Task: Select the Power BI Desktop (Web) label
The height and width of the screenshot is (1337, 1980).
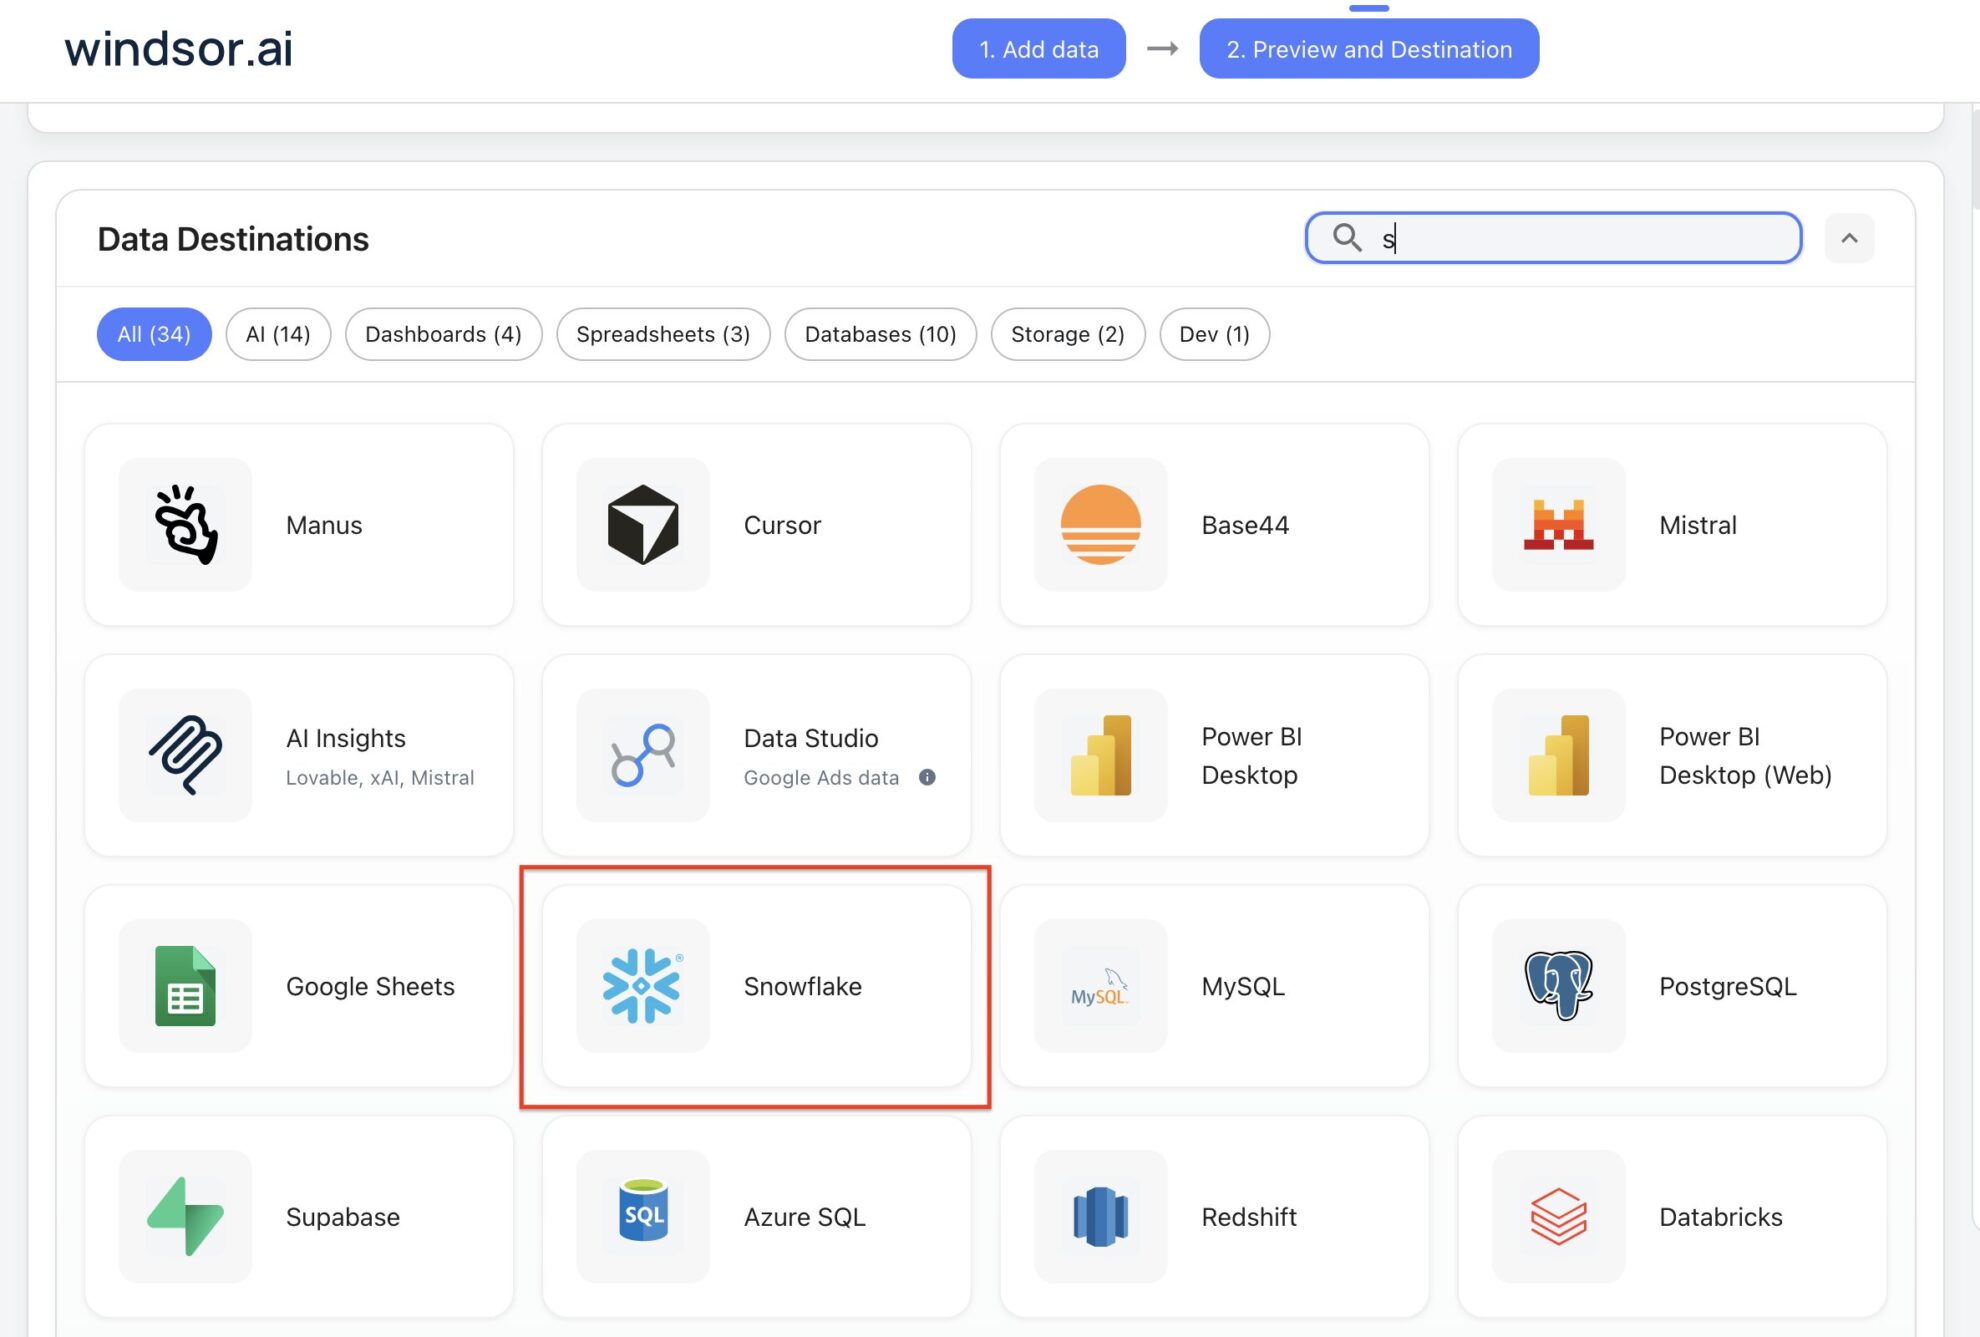Action: pos(1746,755)
